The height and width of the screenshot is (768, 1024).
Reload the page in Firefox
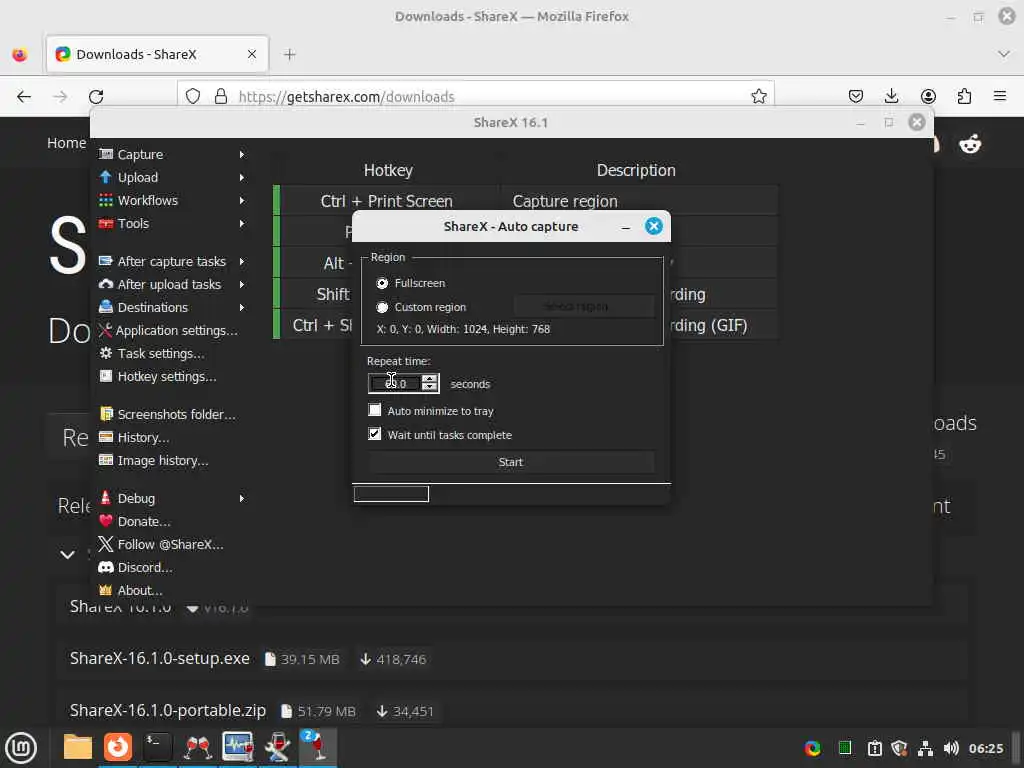tap(96, 97)
